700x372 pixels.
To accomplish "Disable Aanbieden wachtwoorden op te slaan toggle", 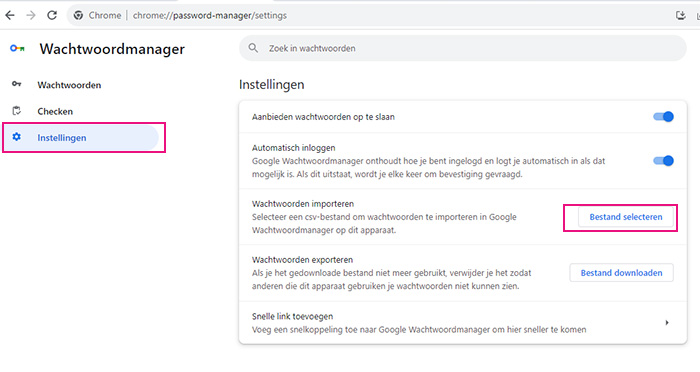I will point(663,117).
